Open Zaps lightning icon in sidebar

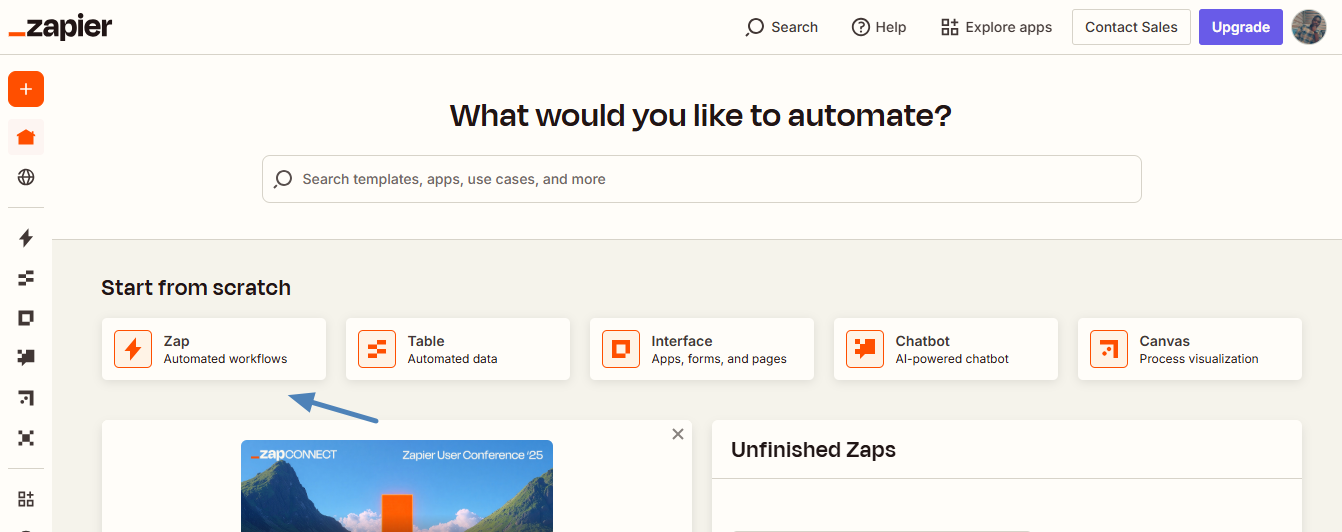[x=26, y=238]
